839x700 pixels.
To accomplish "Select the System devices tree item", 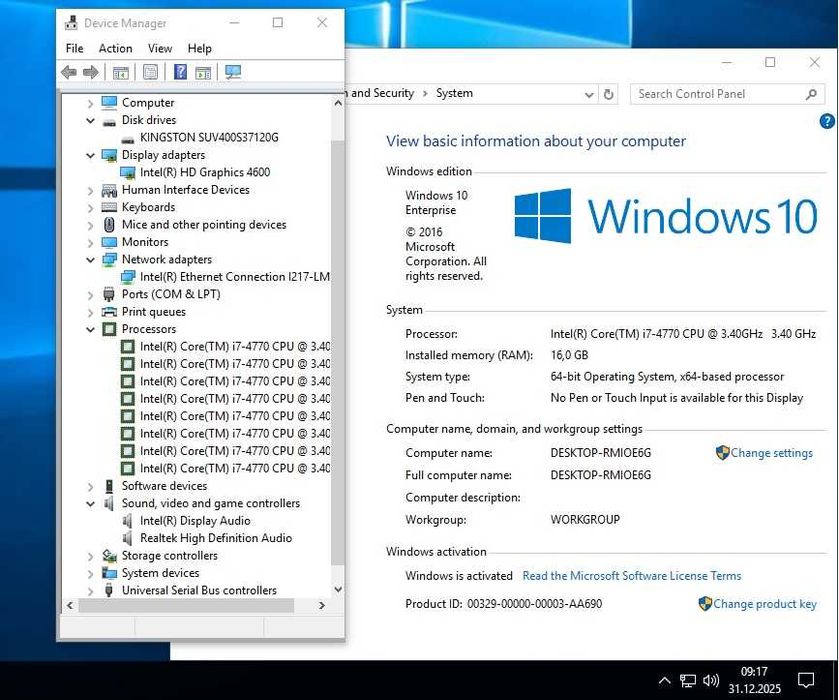I will (x=160, y=573).
